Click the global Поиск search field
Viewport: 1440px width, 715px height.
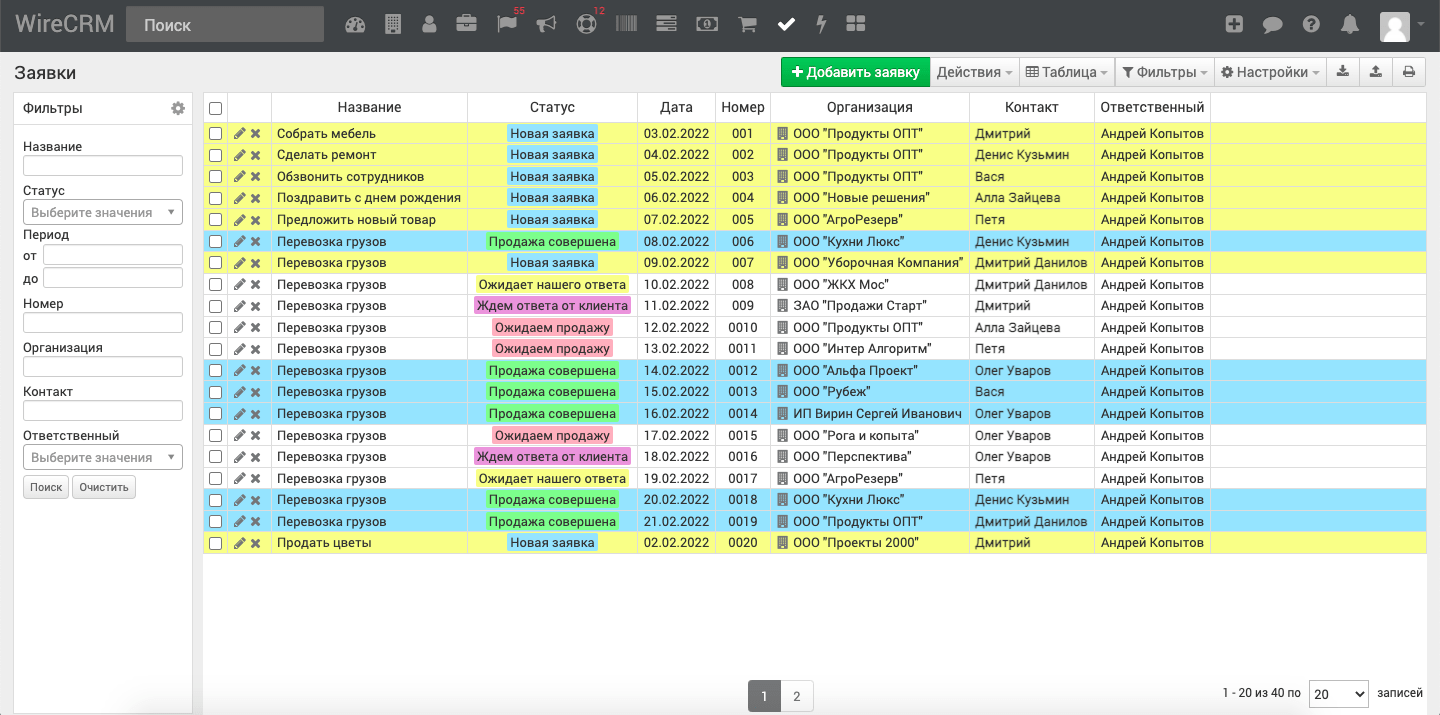225,25
